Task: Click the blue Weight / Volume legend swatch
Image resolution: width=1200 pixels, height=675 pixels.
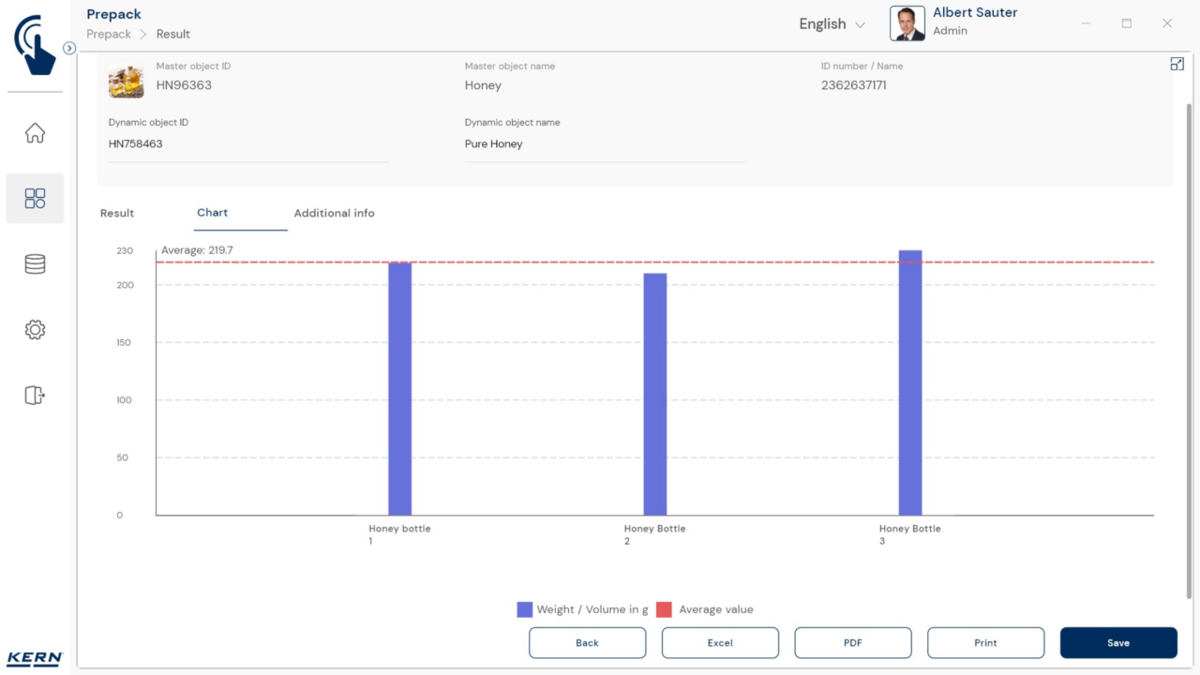Action: 524,610
